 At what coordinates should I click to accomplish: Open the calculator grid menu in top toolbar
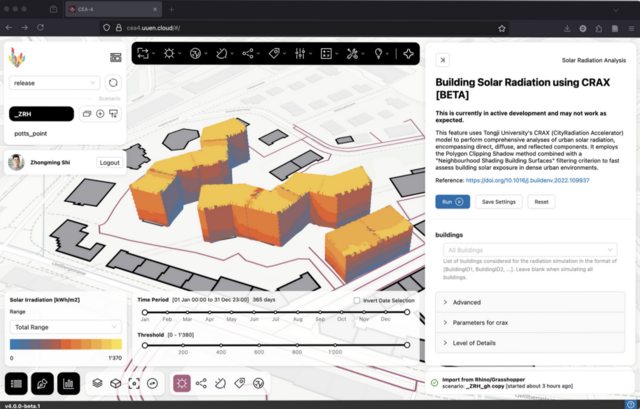(x=326, y=53)
